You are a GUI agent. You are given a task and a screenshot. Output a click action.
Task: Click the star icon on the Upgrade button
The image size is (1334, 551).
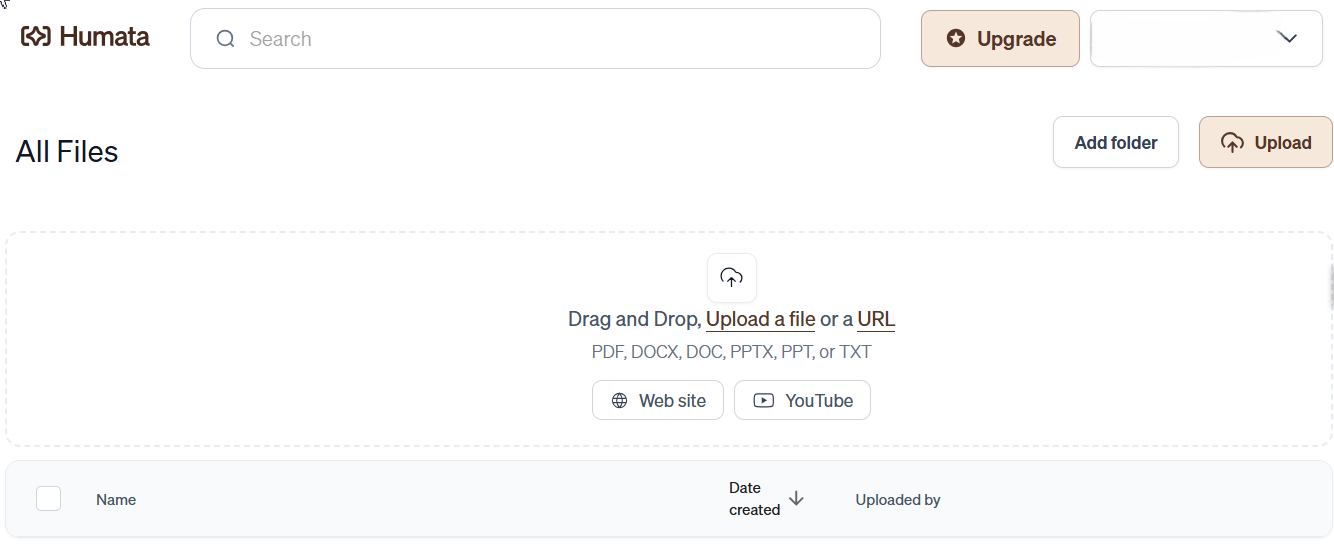tap(956, 39)
